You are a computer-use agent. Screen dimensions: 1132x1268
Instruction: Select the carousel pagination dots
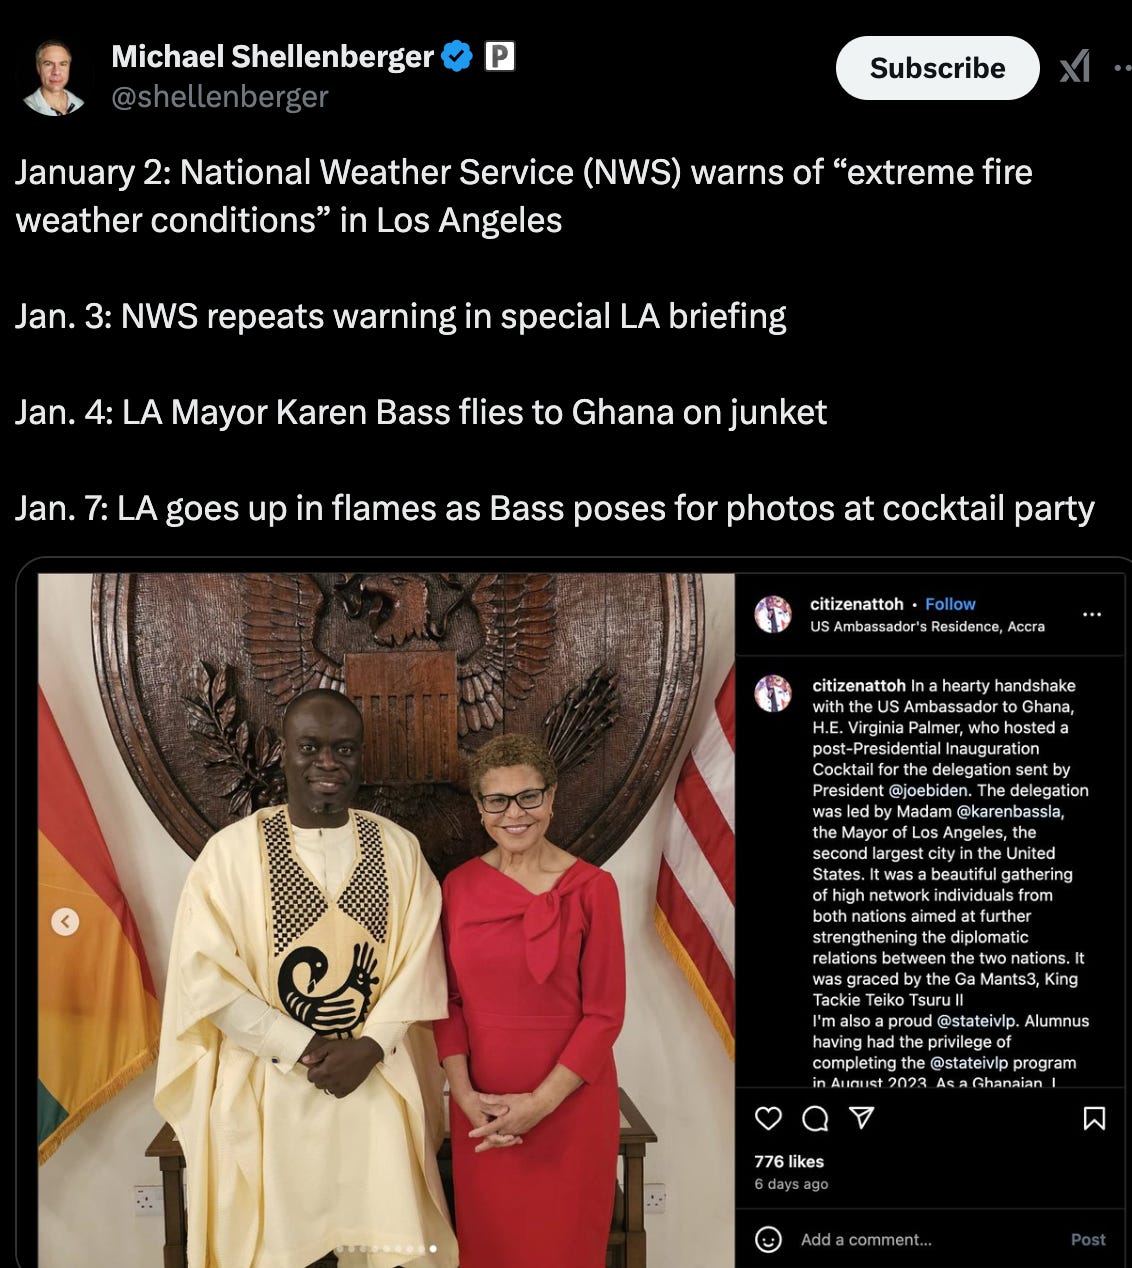tap(386, 1248)
